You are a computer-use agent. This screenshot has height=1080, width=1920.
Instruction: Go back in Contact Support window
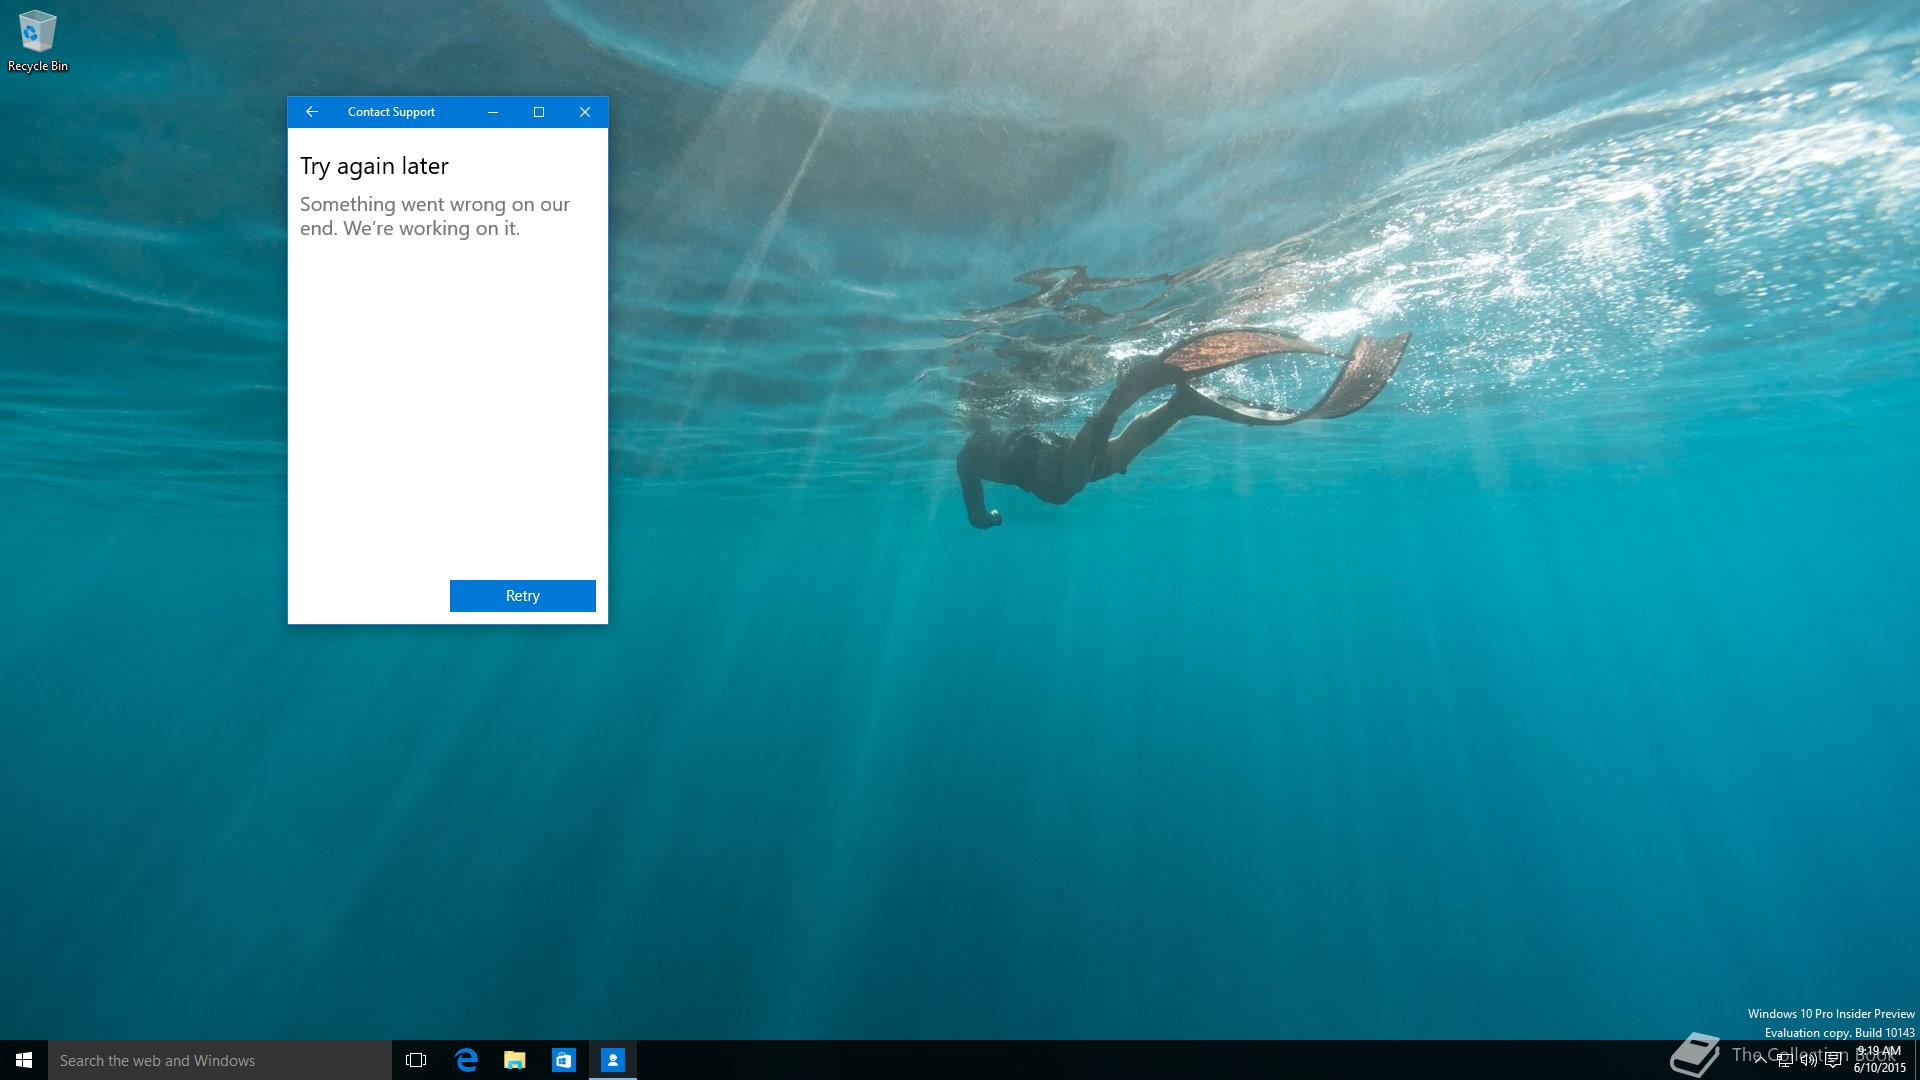(311, 112)
